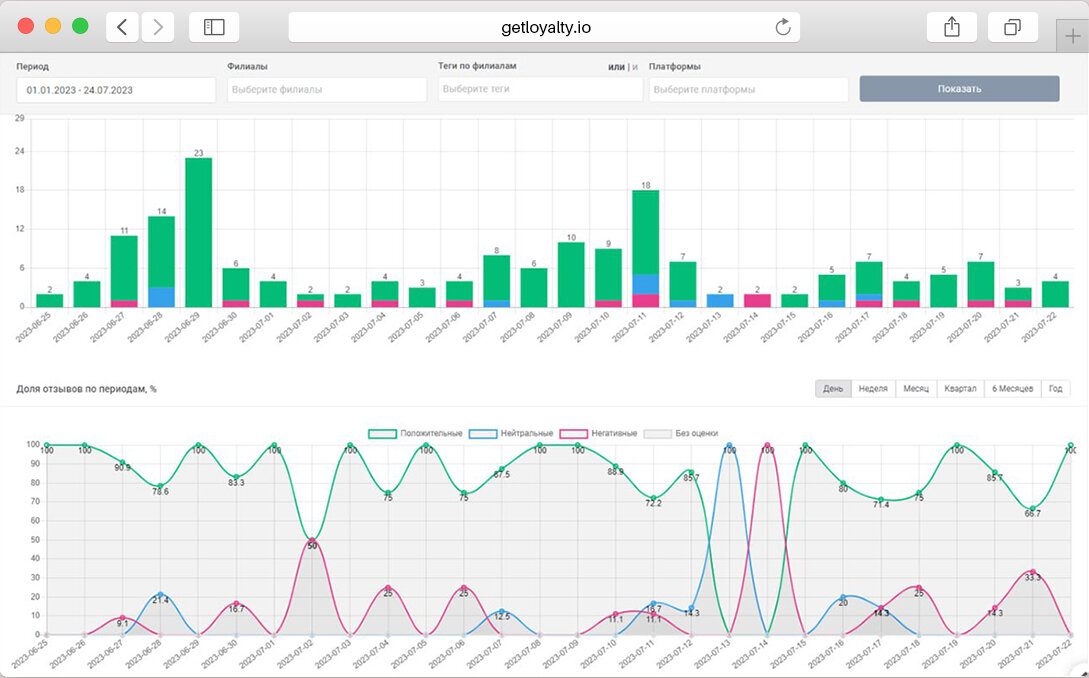Screen dimensions: 1089x678
Task: Switch to the '6 Месяцев' period tab
Action: [1012, 388]
